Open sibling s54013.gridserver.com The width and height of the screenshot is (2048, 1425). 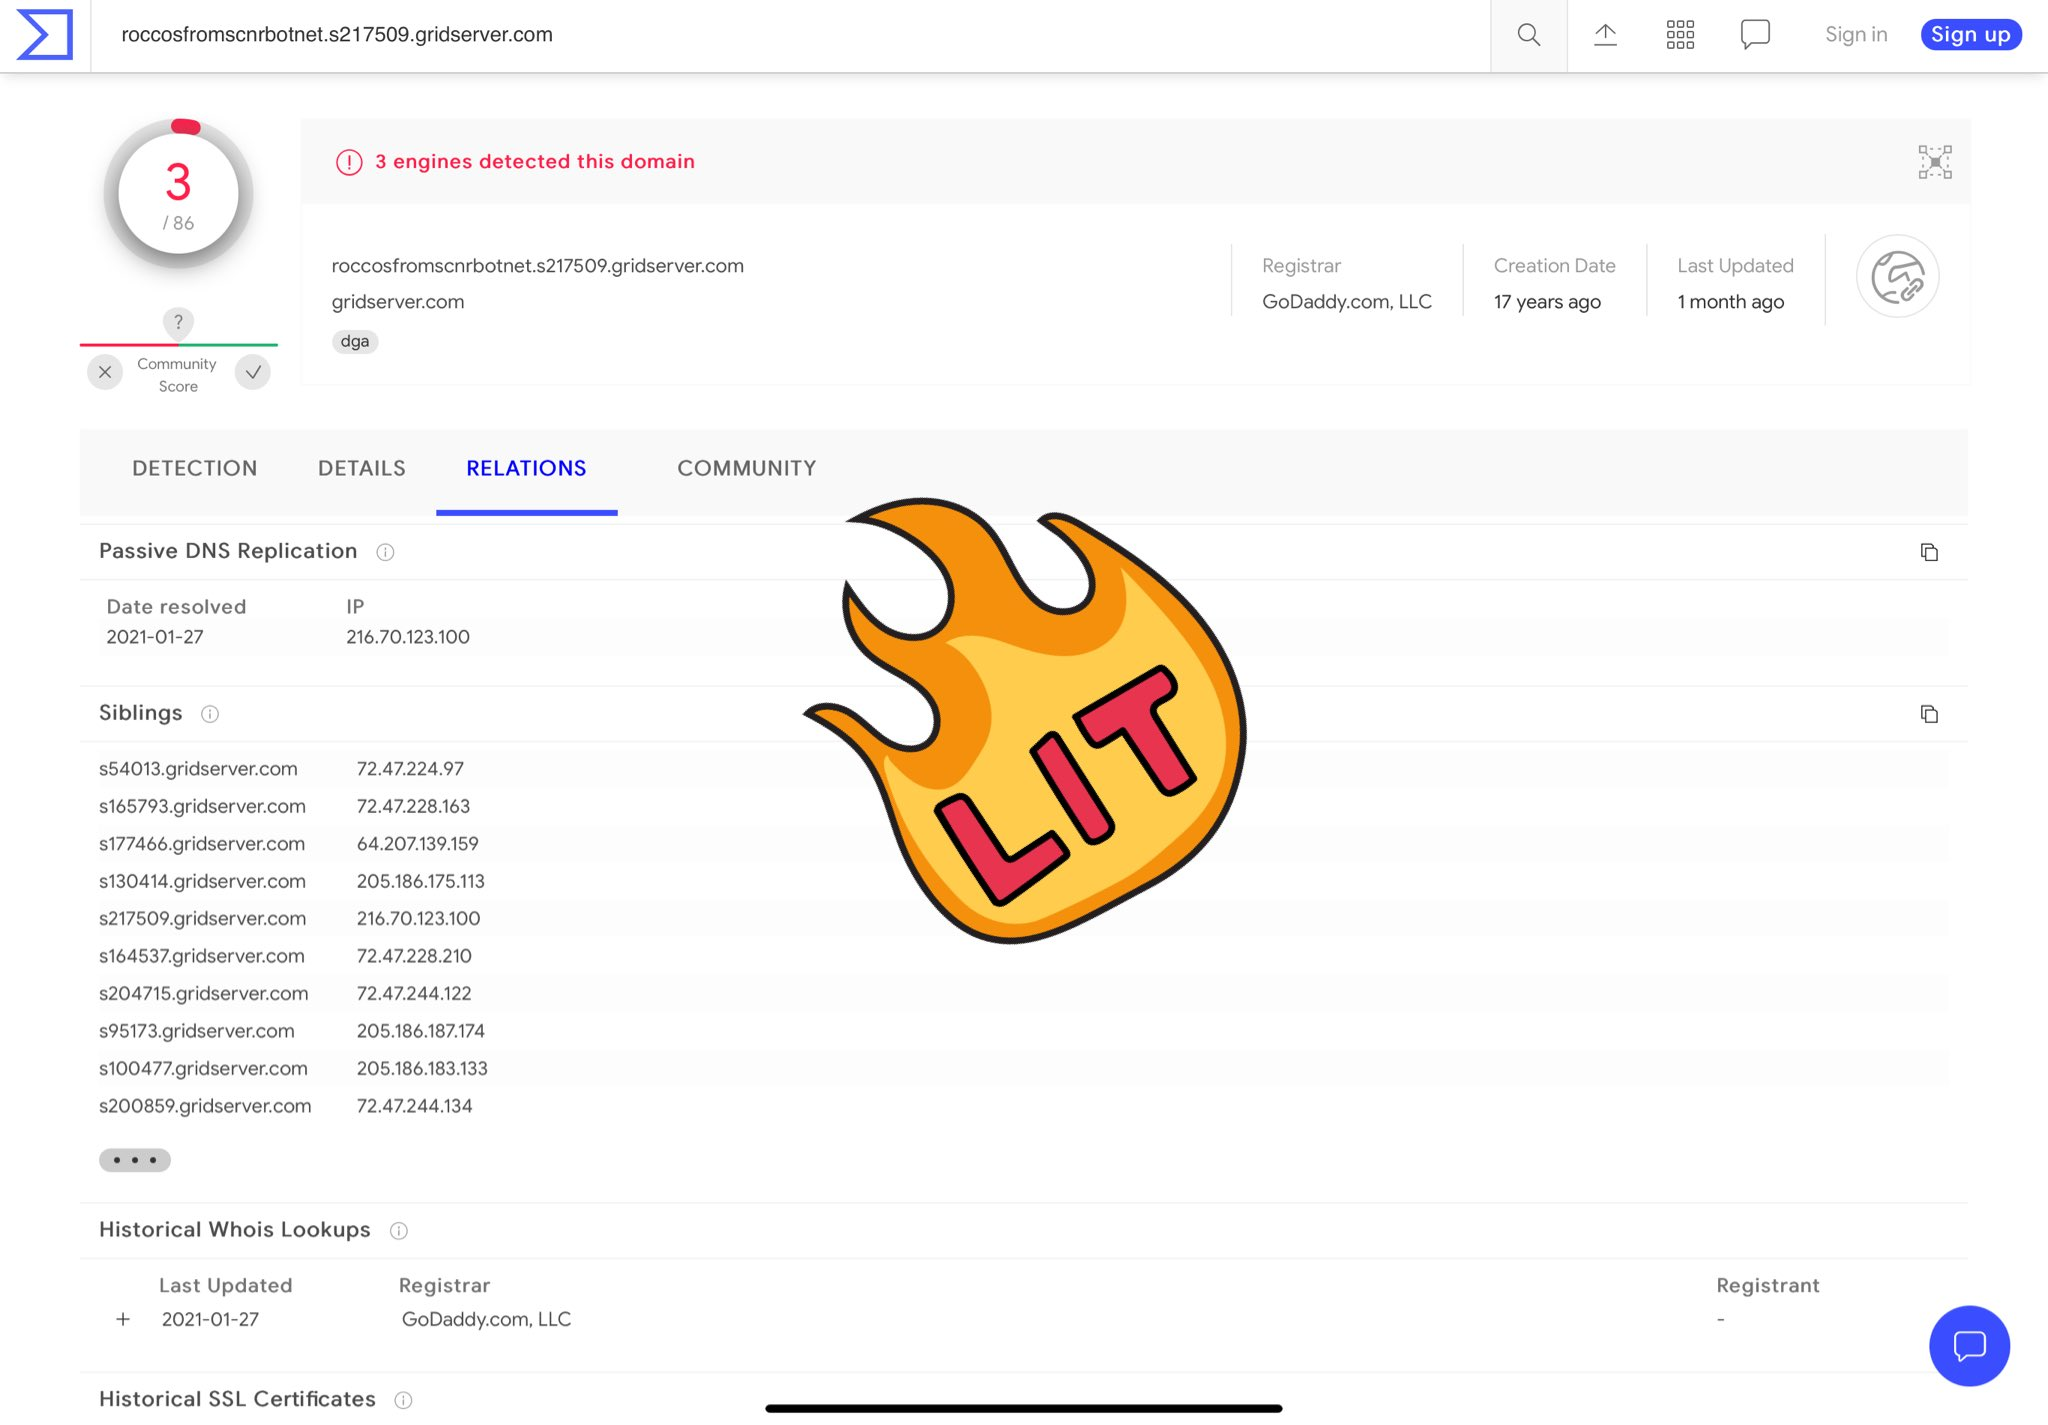tap(198, 769)
